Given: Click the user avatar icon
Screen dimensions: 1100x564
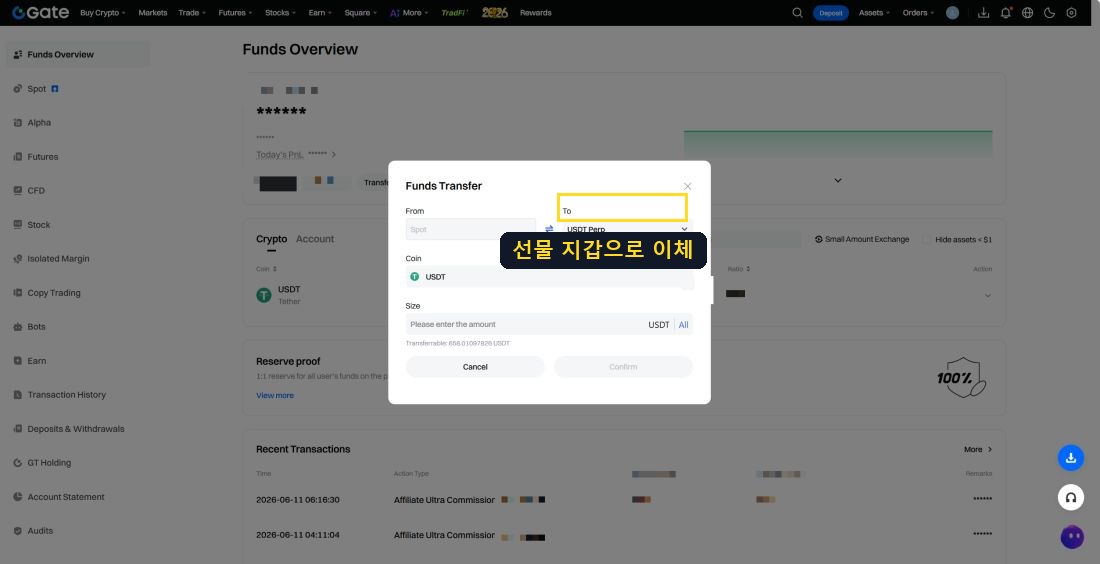Looking at the screenshot, I should [952, 13].
